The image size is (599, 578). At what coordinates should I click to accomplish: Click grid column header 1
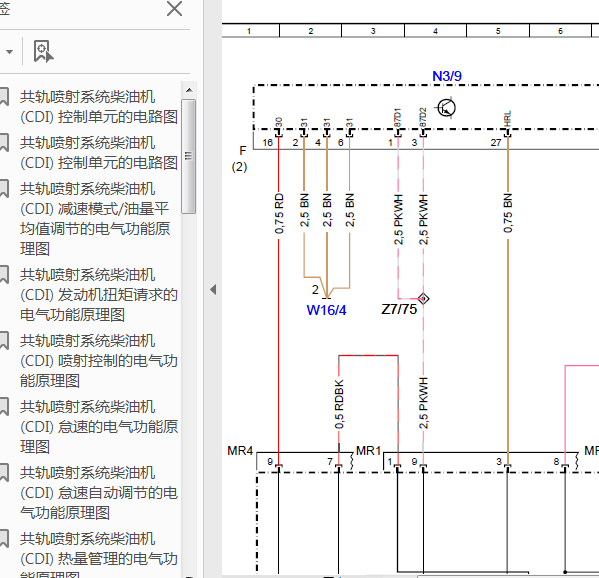pyautogui.click(x=249, y=31)
